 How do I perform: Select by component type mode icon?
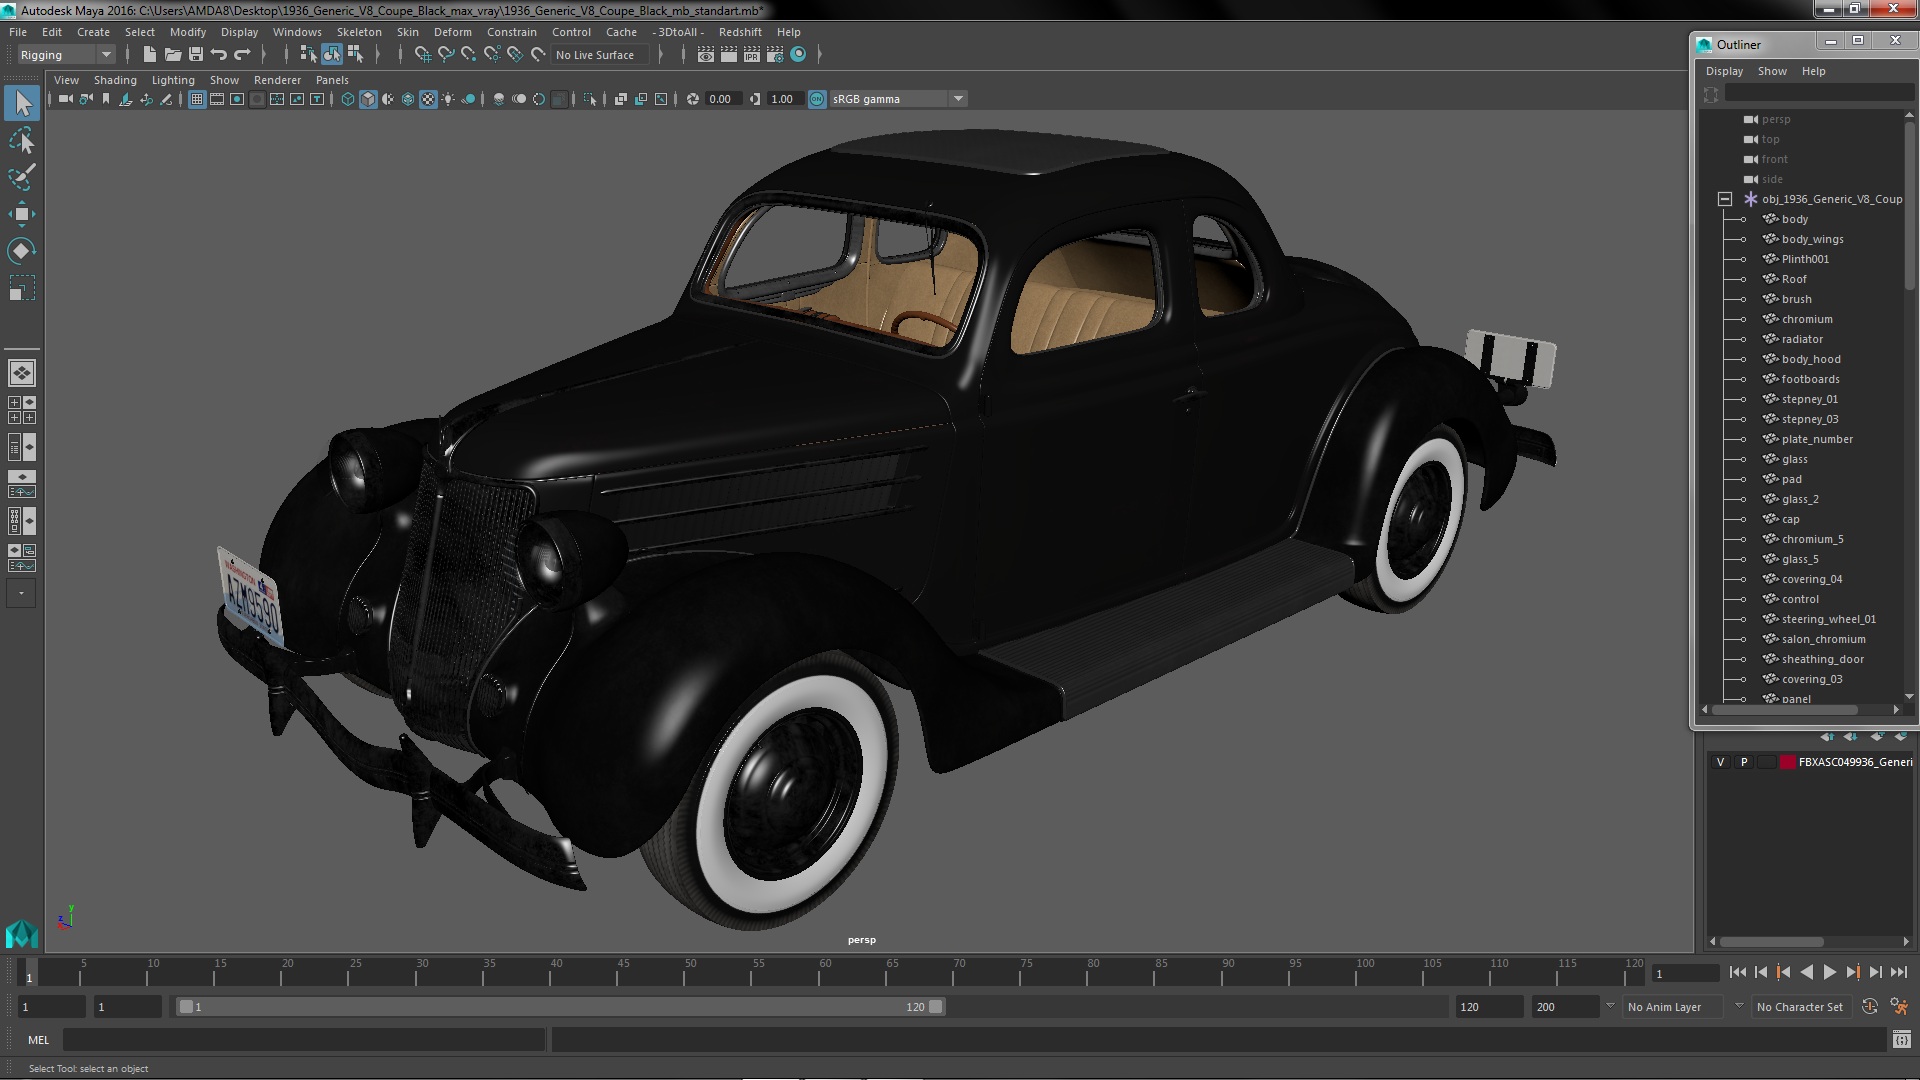355,55
